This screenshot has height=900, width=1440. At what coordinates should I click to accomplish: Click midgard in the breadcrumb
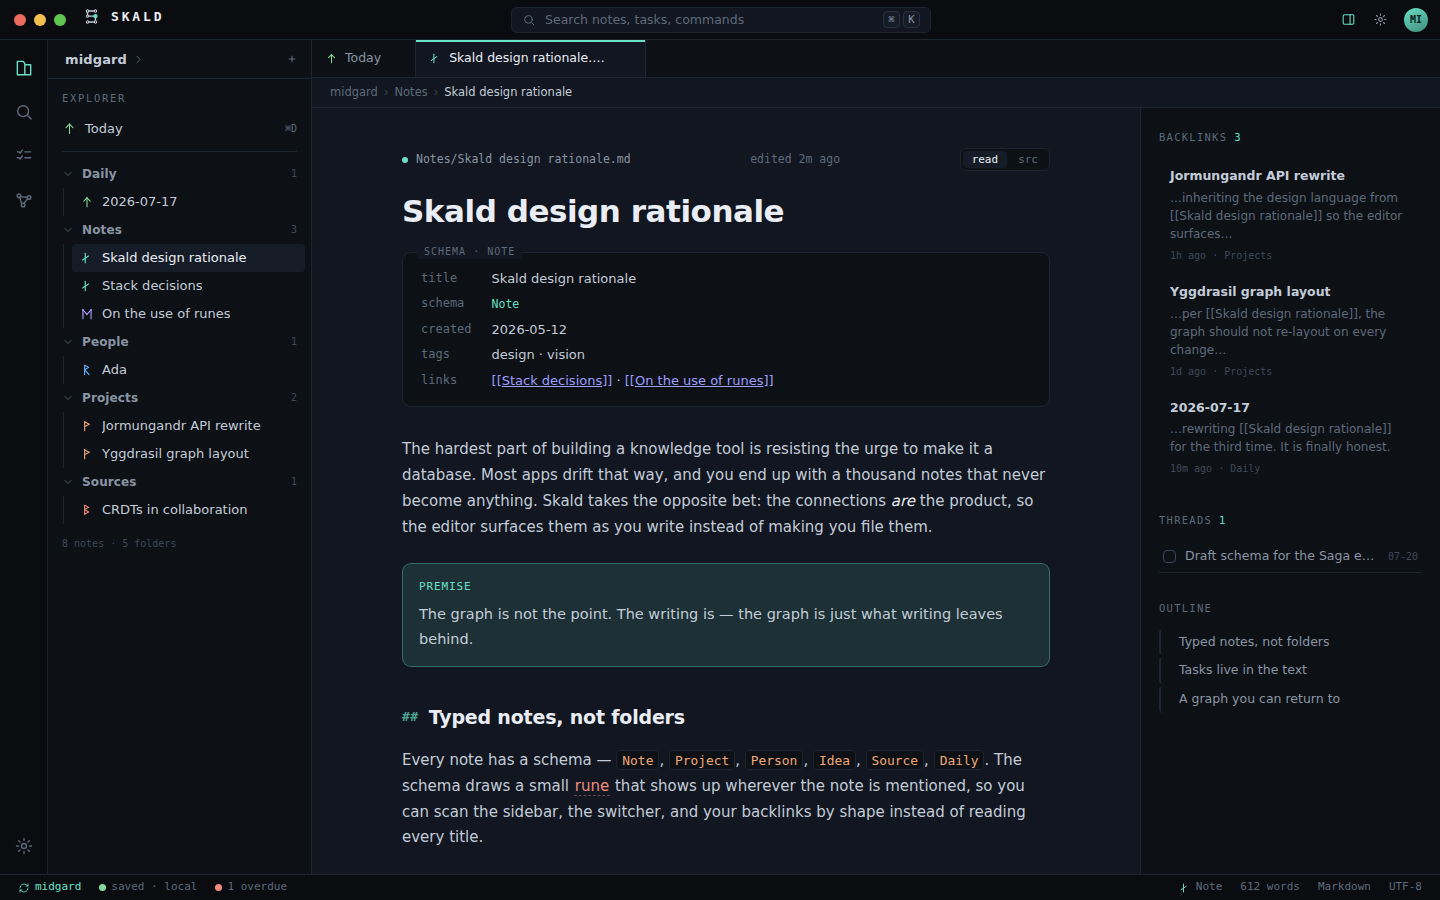coord(354,92)
